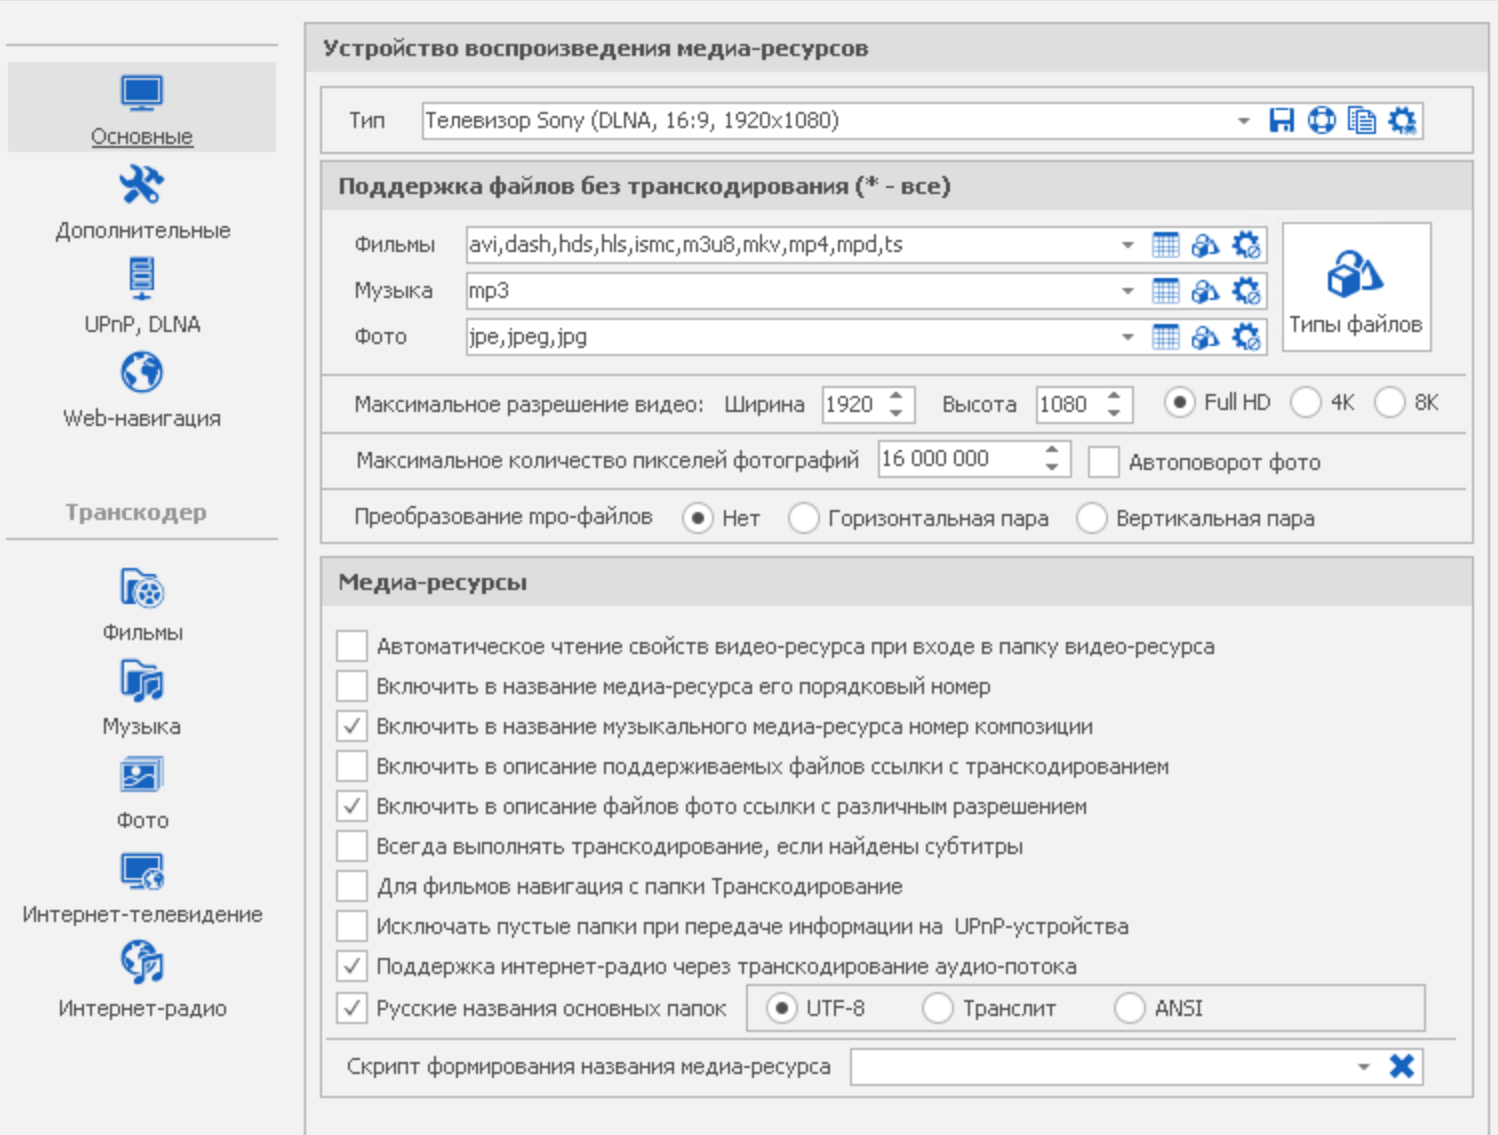The image size is (1498, 1135).
Task: Click the Музыка extensions input field
Action: pyautogui.click(x=790, y=291)
